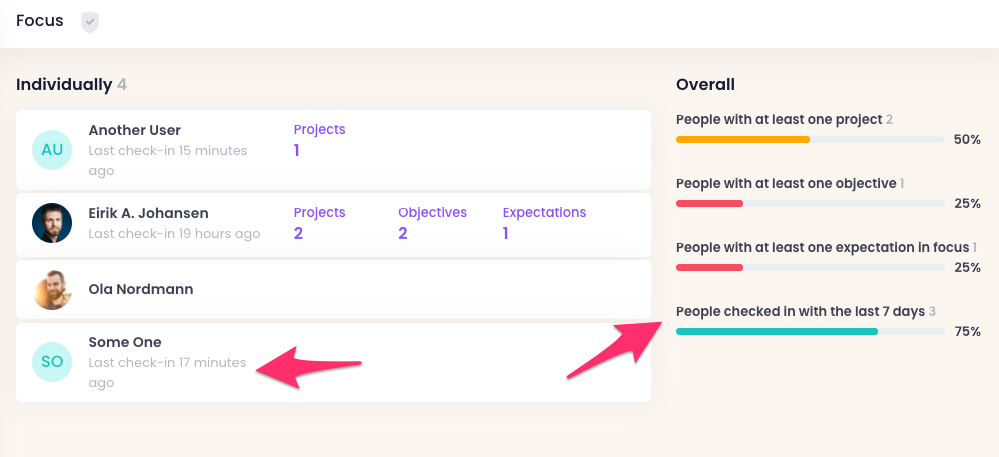Click the teal 7-day check-in progress bar
999x457 pixels.
[810, 331]
